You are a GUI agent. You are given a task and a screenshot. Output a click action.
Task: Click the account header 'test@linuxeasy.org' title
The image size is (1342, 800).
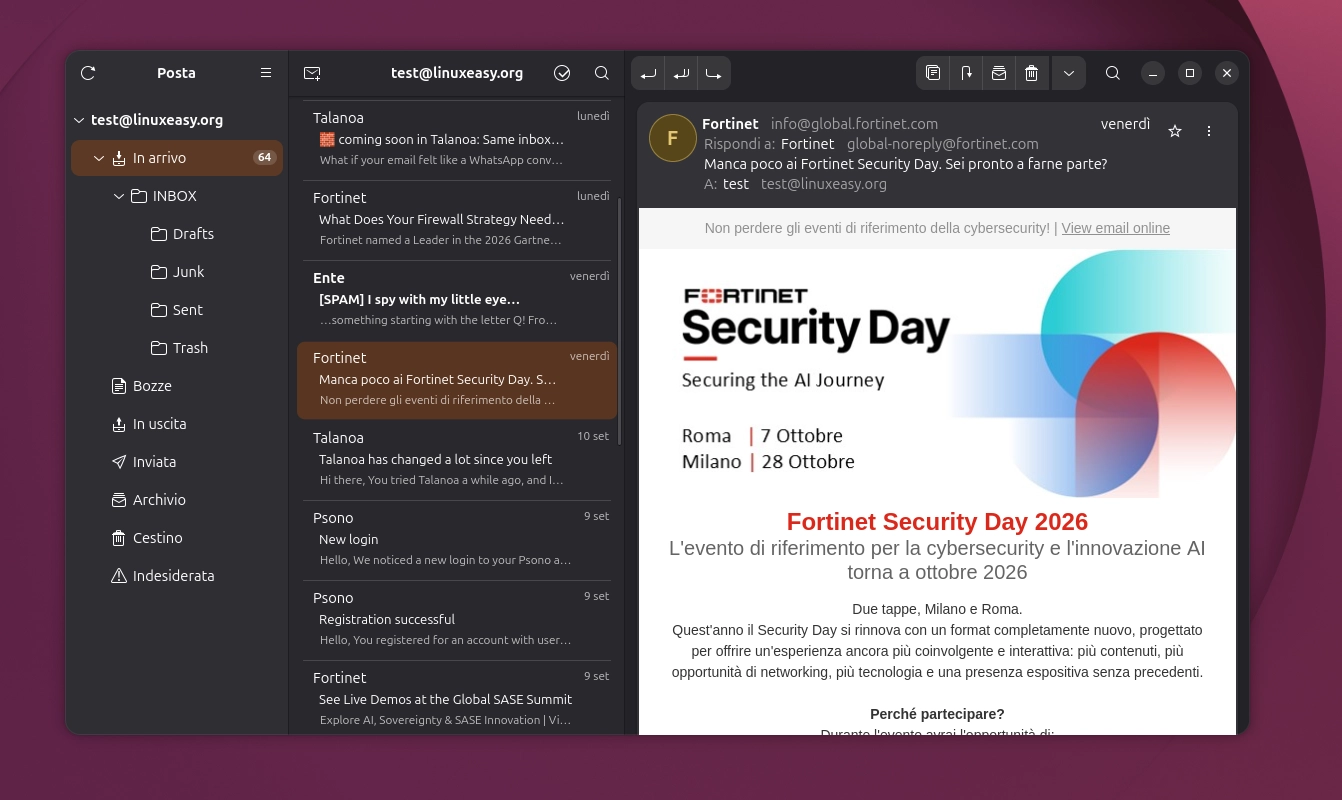[457, 73]
